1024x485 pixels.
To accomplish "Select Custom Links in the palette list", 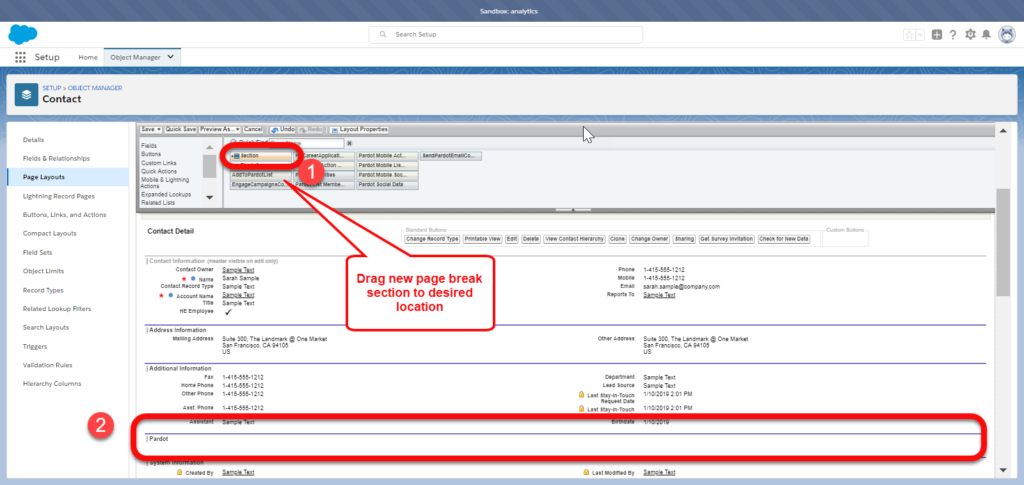I will pyautogui.click(x=159, y=163).
